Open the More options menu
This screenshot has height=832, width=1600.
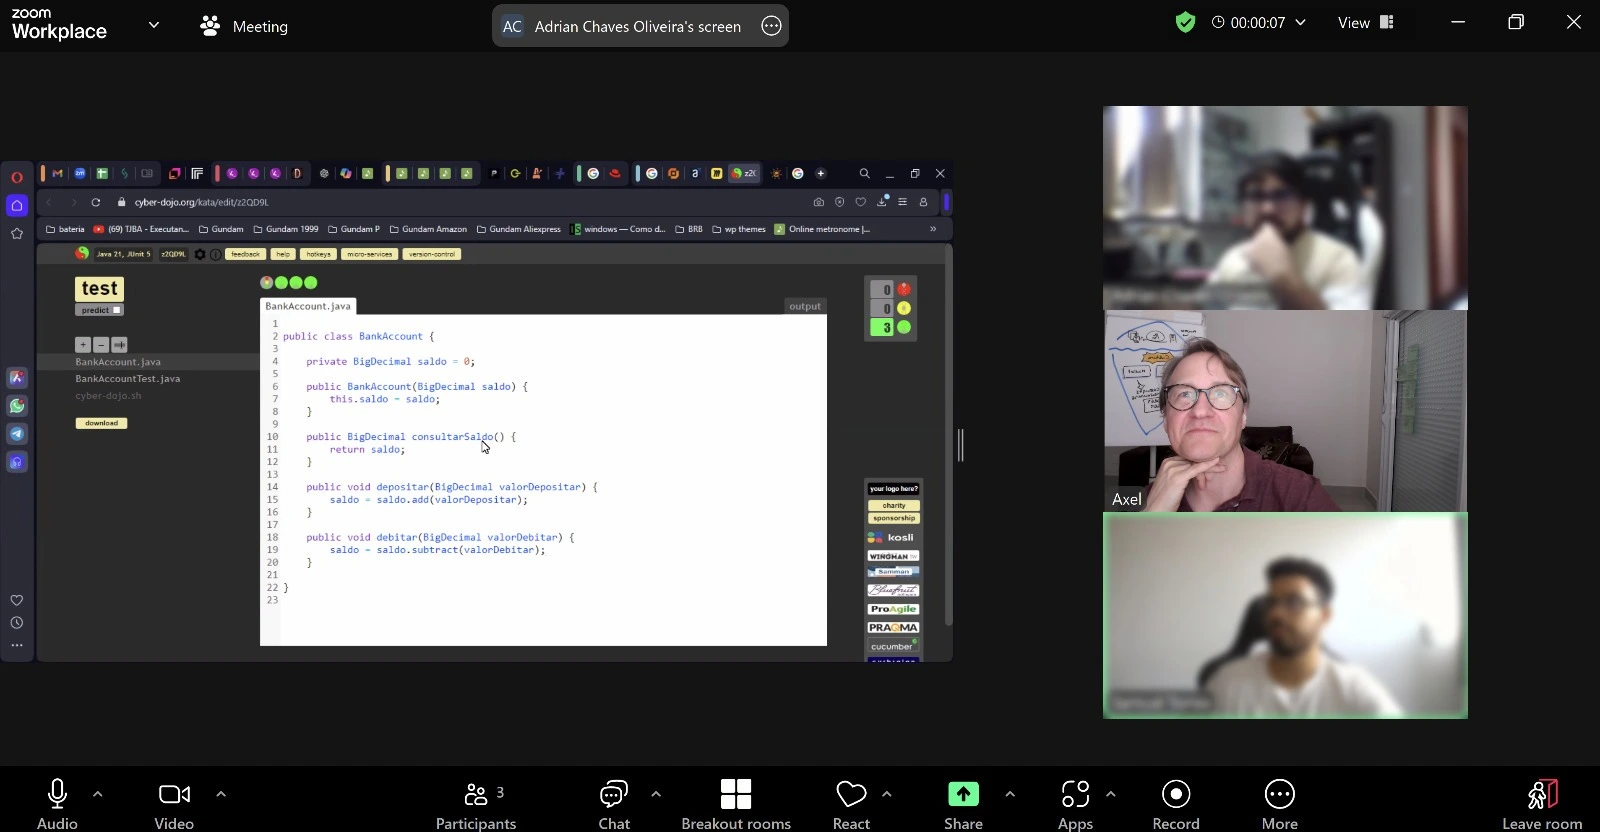[1279, 795]
